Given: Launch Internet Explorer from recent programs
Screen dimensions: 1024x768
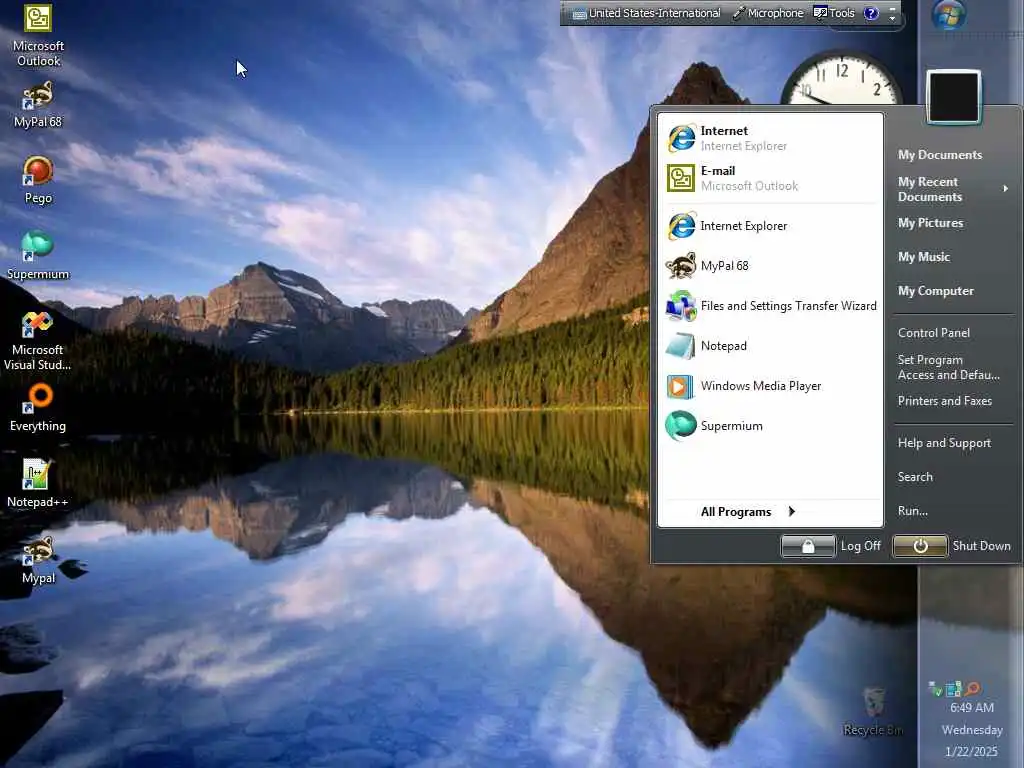Looking at the screenshot, I should click(771, 226).
